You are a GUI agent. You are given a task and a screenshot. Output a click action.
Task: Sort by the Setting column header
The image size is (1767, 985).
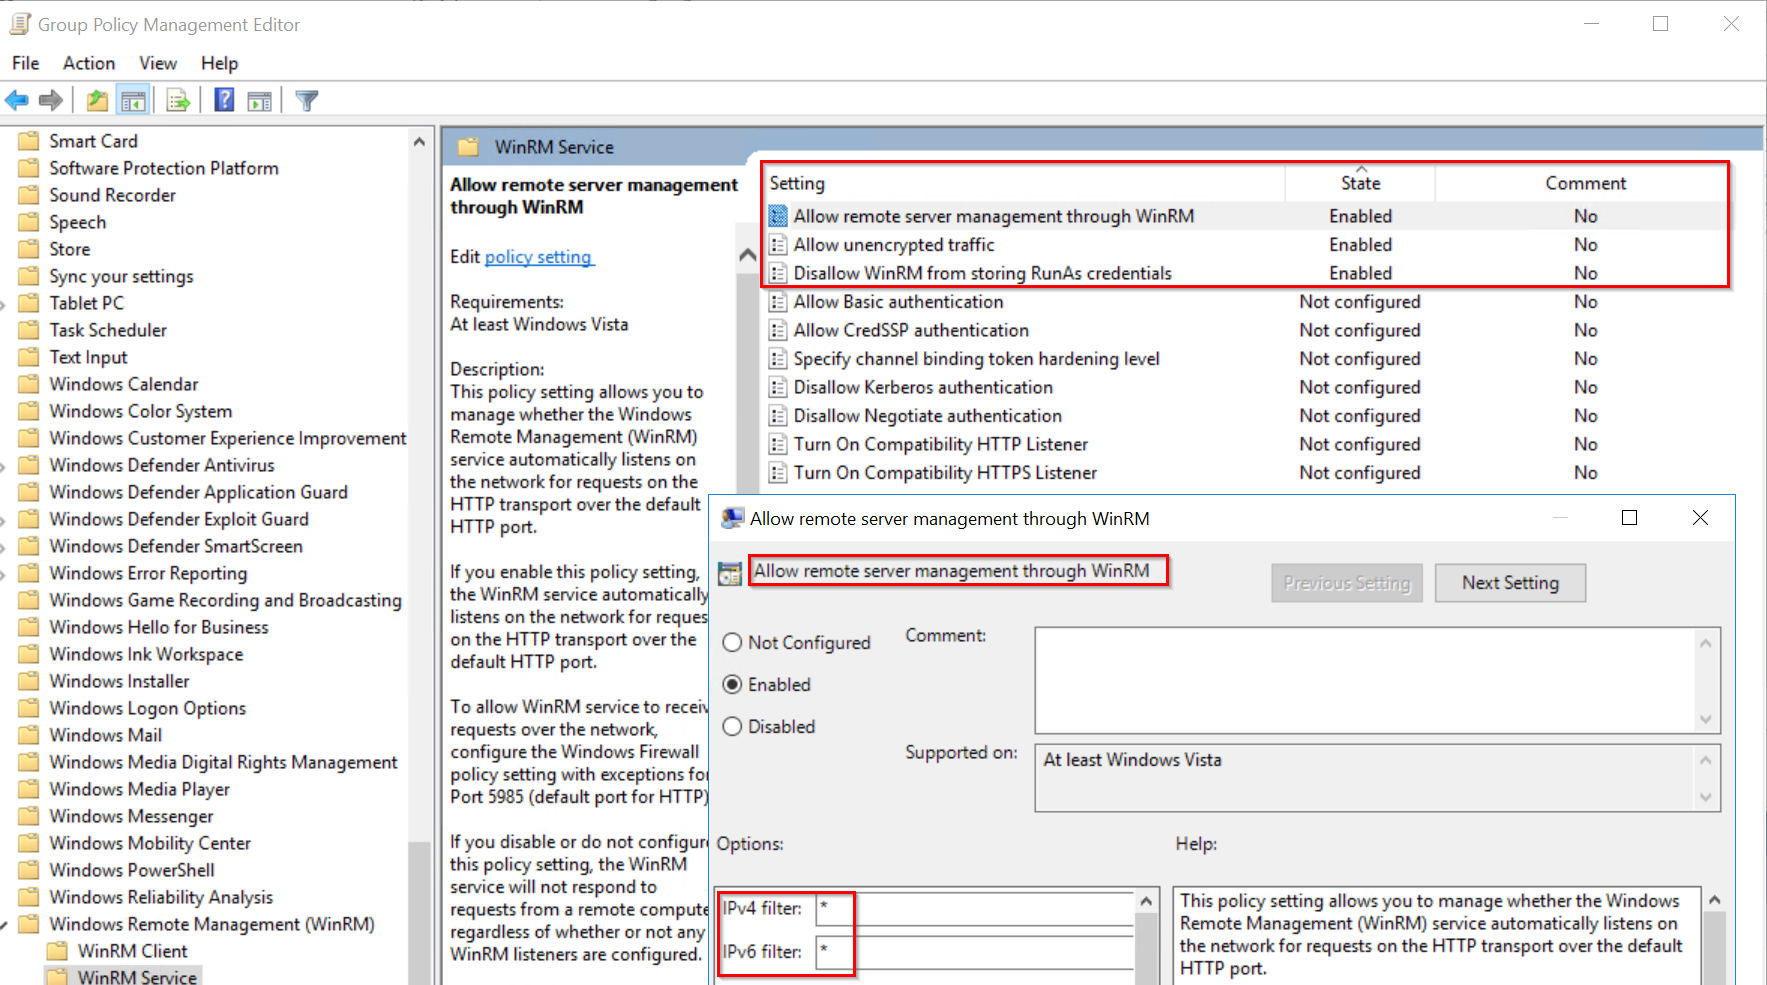pos(1025,183)
